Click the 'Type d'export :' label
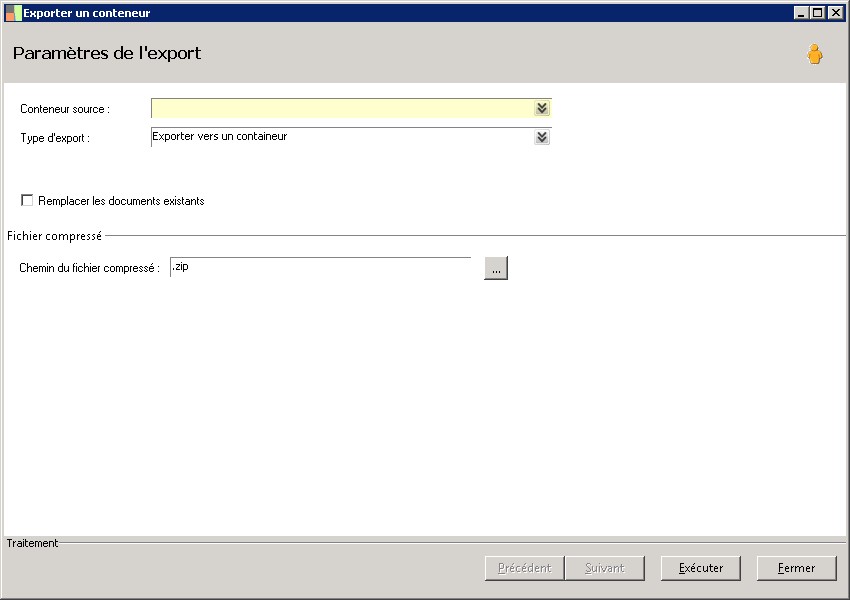Viewport: 850px width, 600px height. pyautogui.click(x=55, y=138)
